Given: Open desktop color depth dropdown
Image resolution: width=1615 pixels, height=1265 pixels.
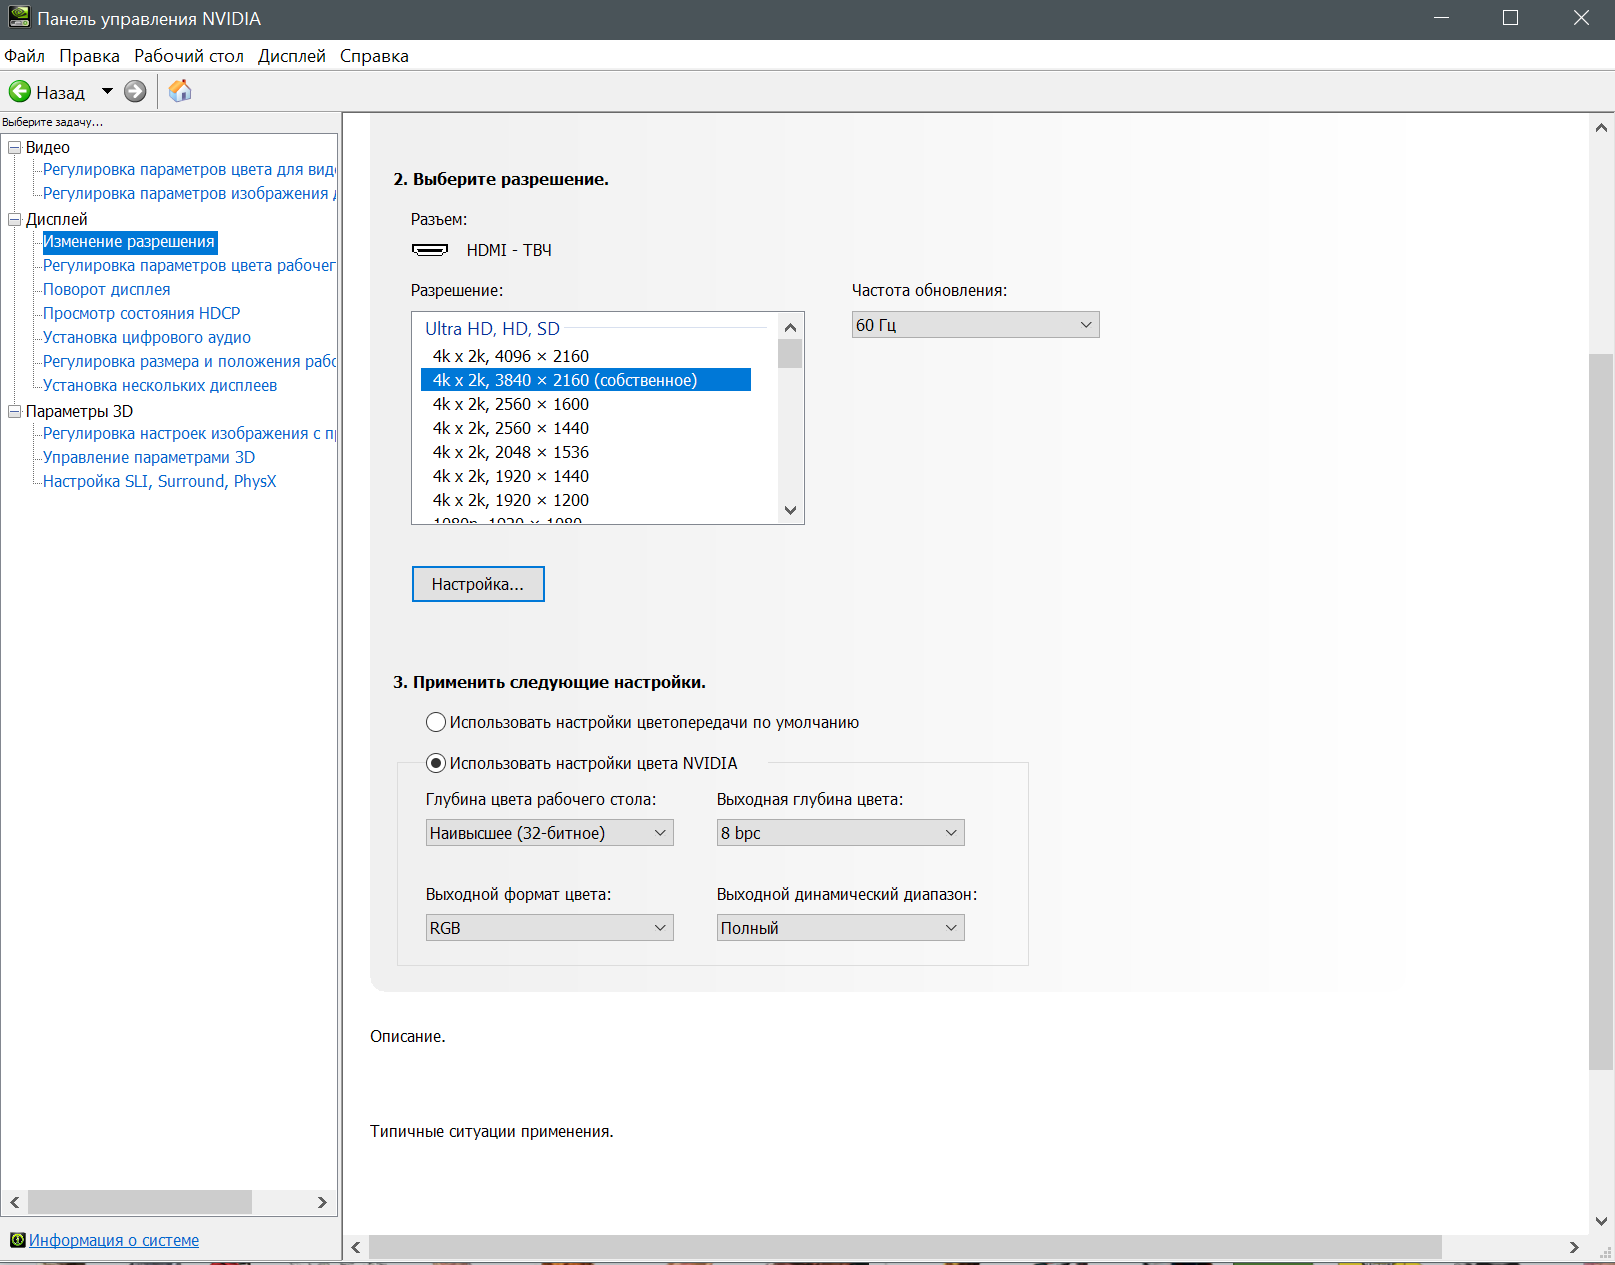Looking at the screenshot, I should pyautogui.click(x=549, y=833).
